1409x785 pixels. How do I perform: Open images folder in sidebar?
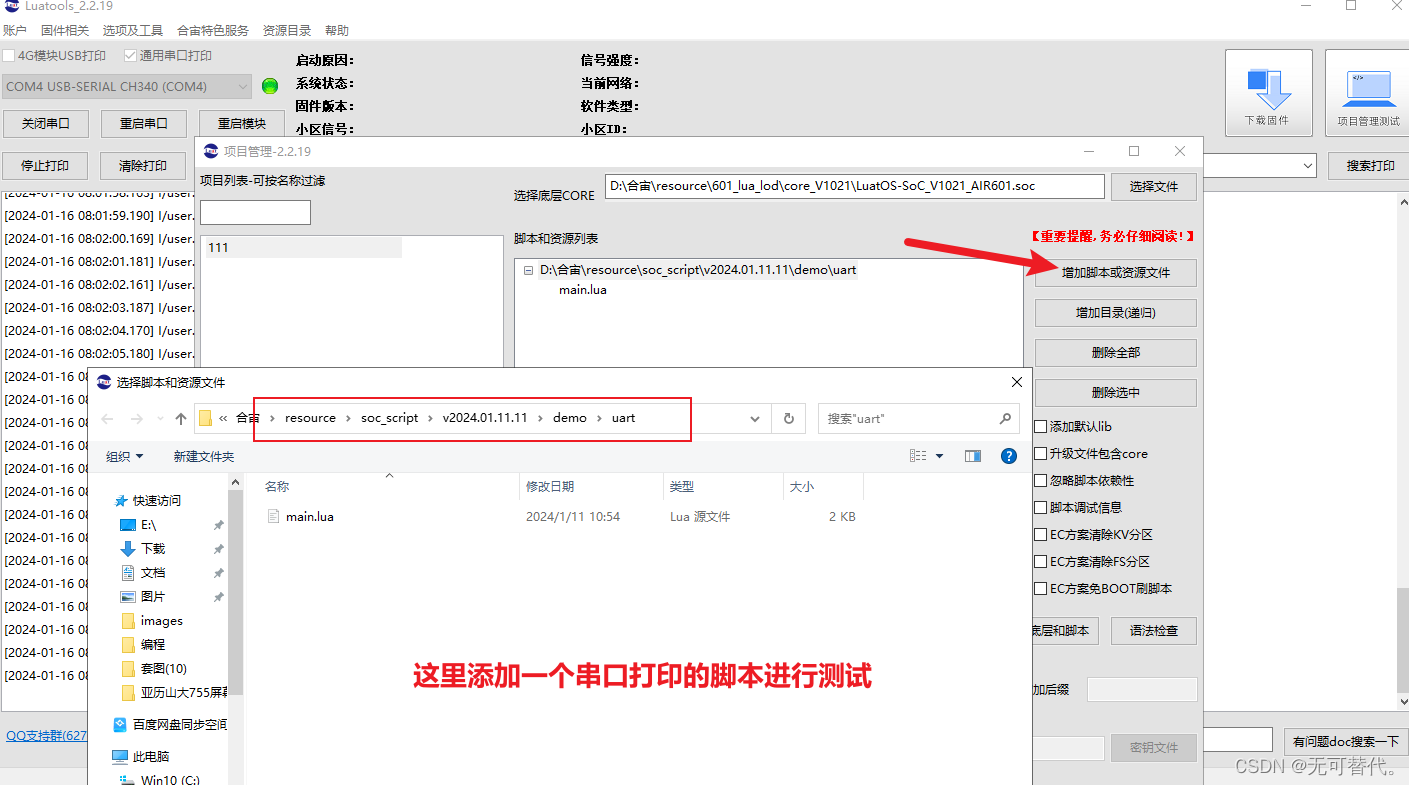coord(161,620)
